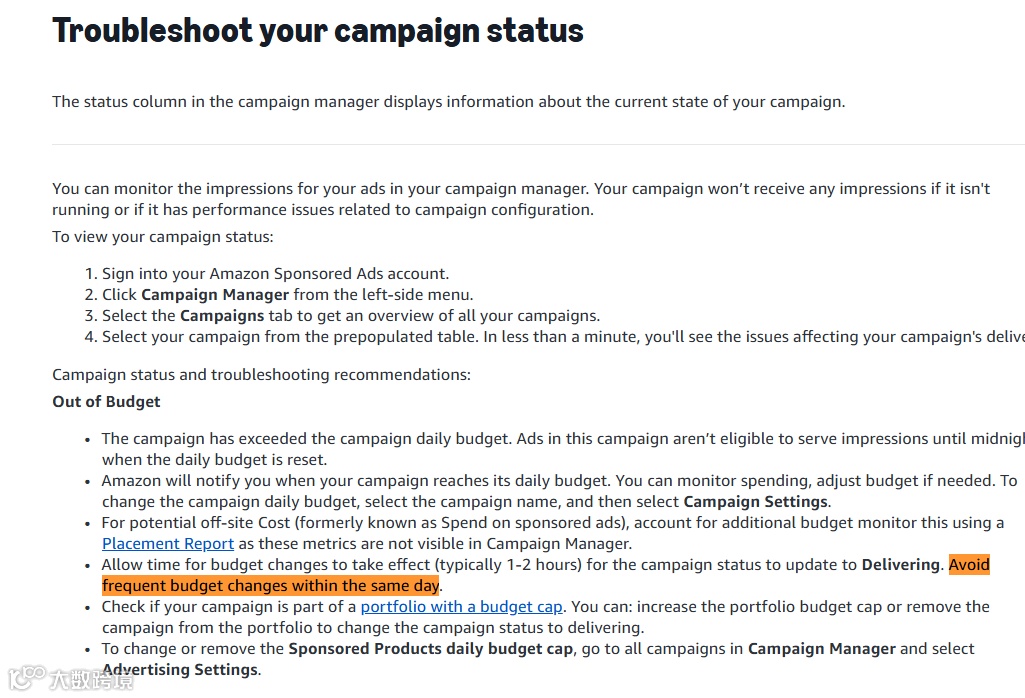Select the "Out of Budget" subheading
Screen dimensions: 1025x698
[x=106, y=402]
